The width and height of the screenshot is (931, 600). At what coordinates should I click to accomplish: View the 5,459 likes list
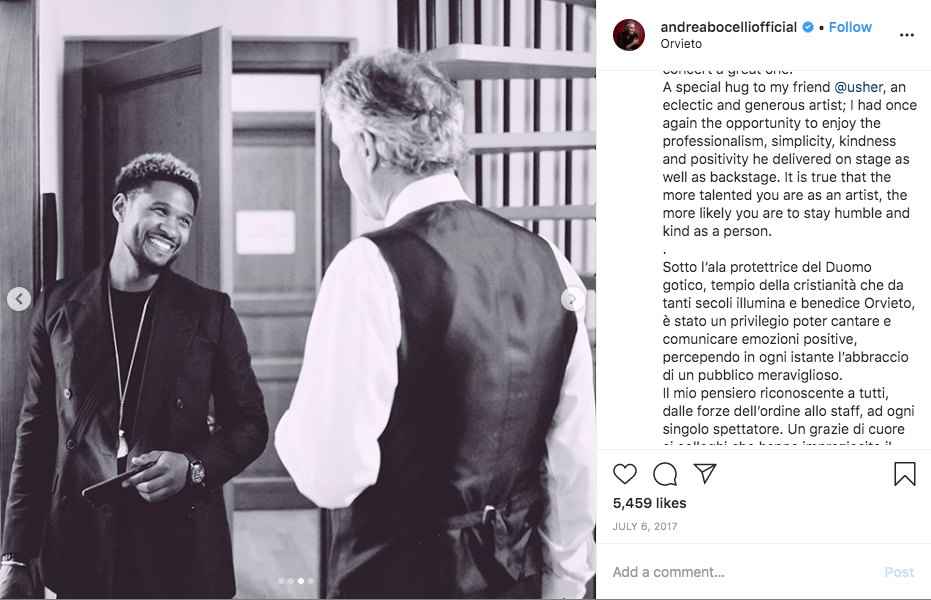(x=650, y=503)
